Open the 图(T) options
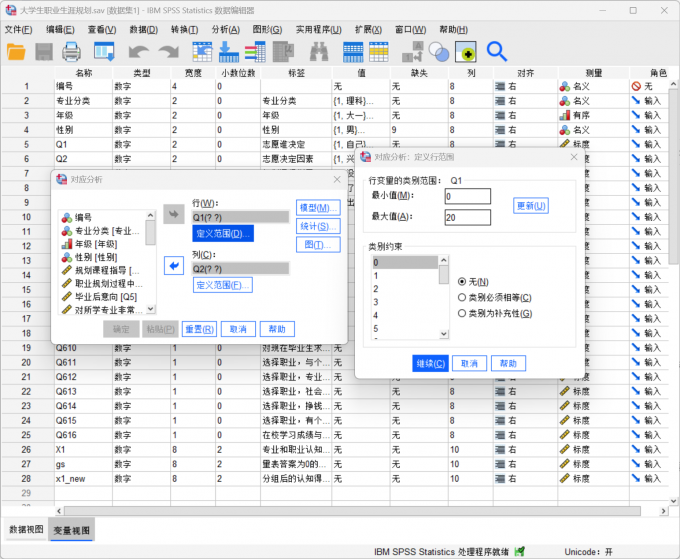The image size is (680, 559). coord(318,245)
